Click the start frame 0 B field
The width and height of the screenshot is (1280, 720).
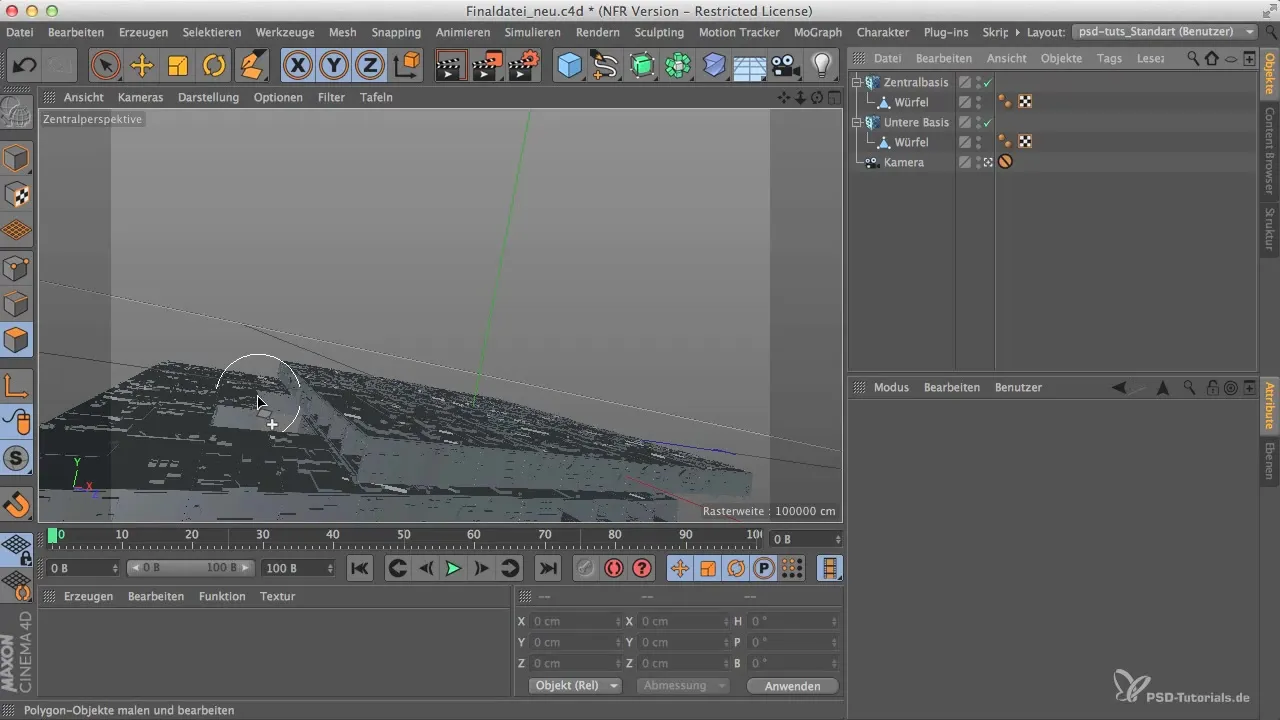pyautogui.click(x=83, y=568)
